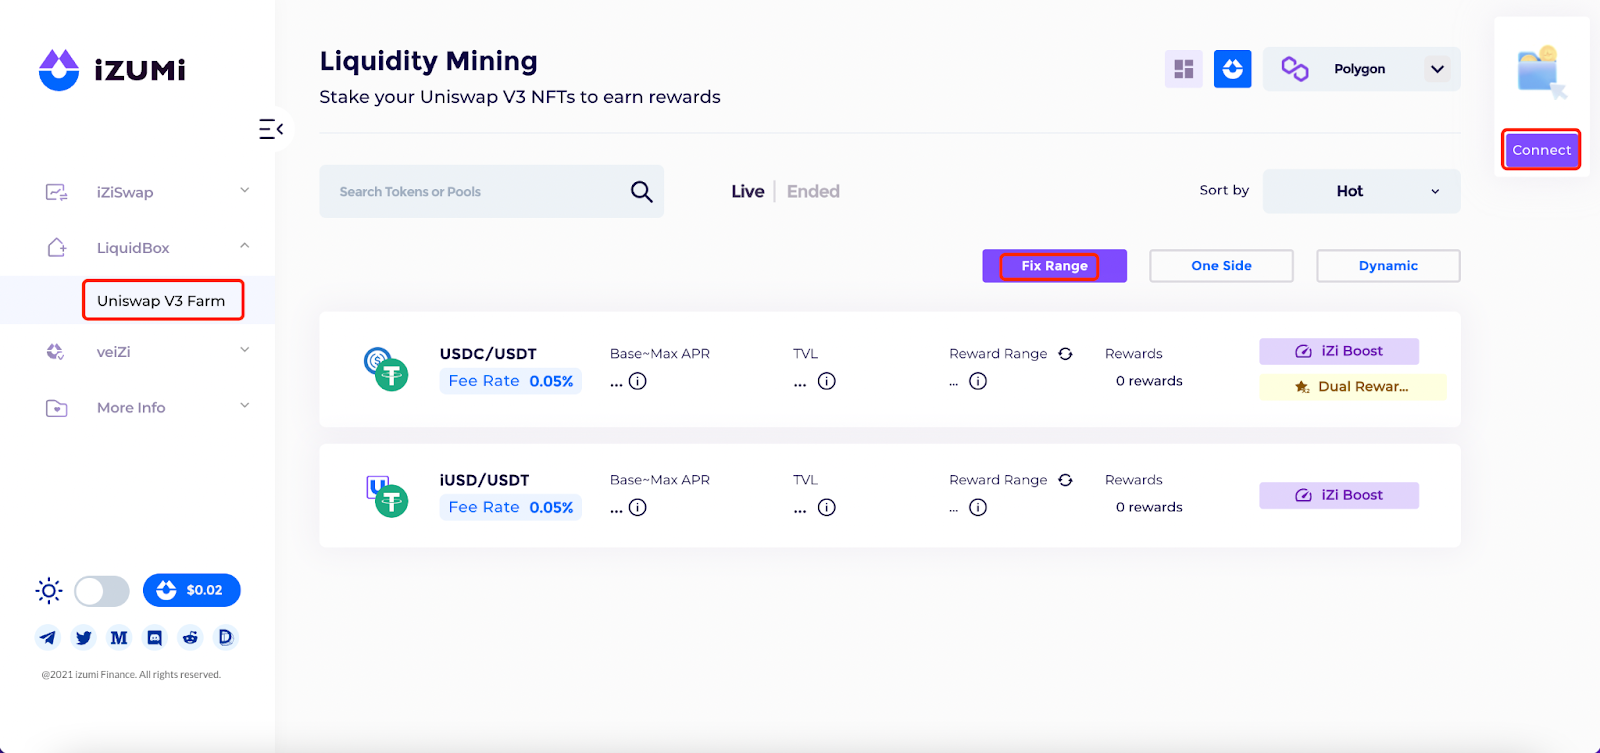Click the wallet folder icon
Screen dimensions: 1600x753
tap(1541, 71)
